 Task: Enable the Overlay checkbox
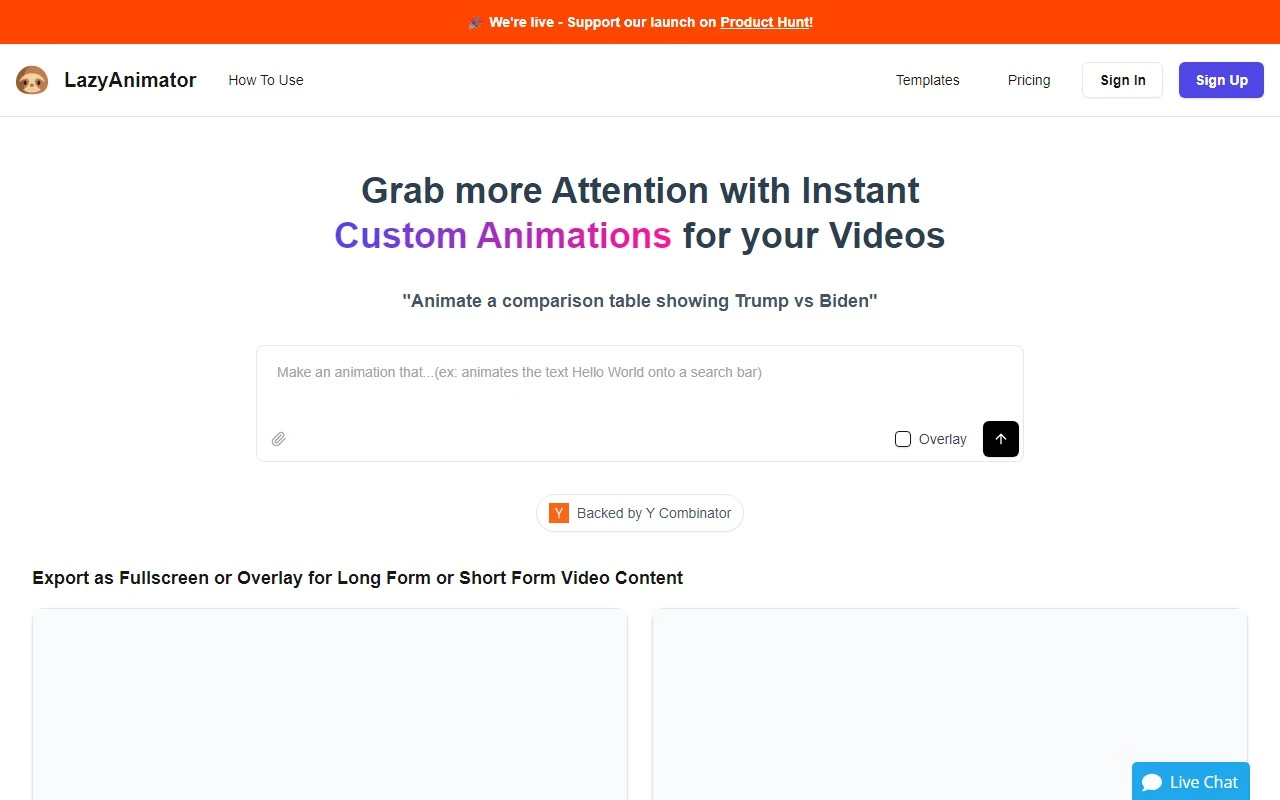[x=903, y=439]
